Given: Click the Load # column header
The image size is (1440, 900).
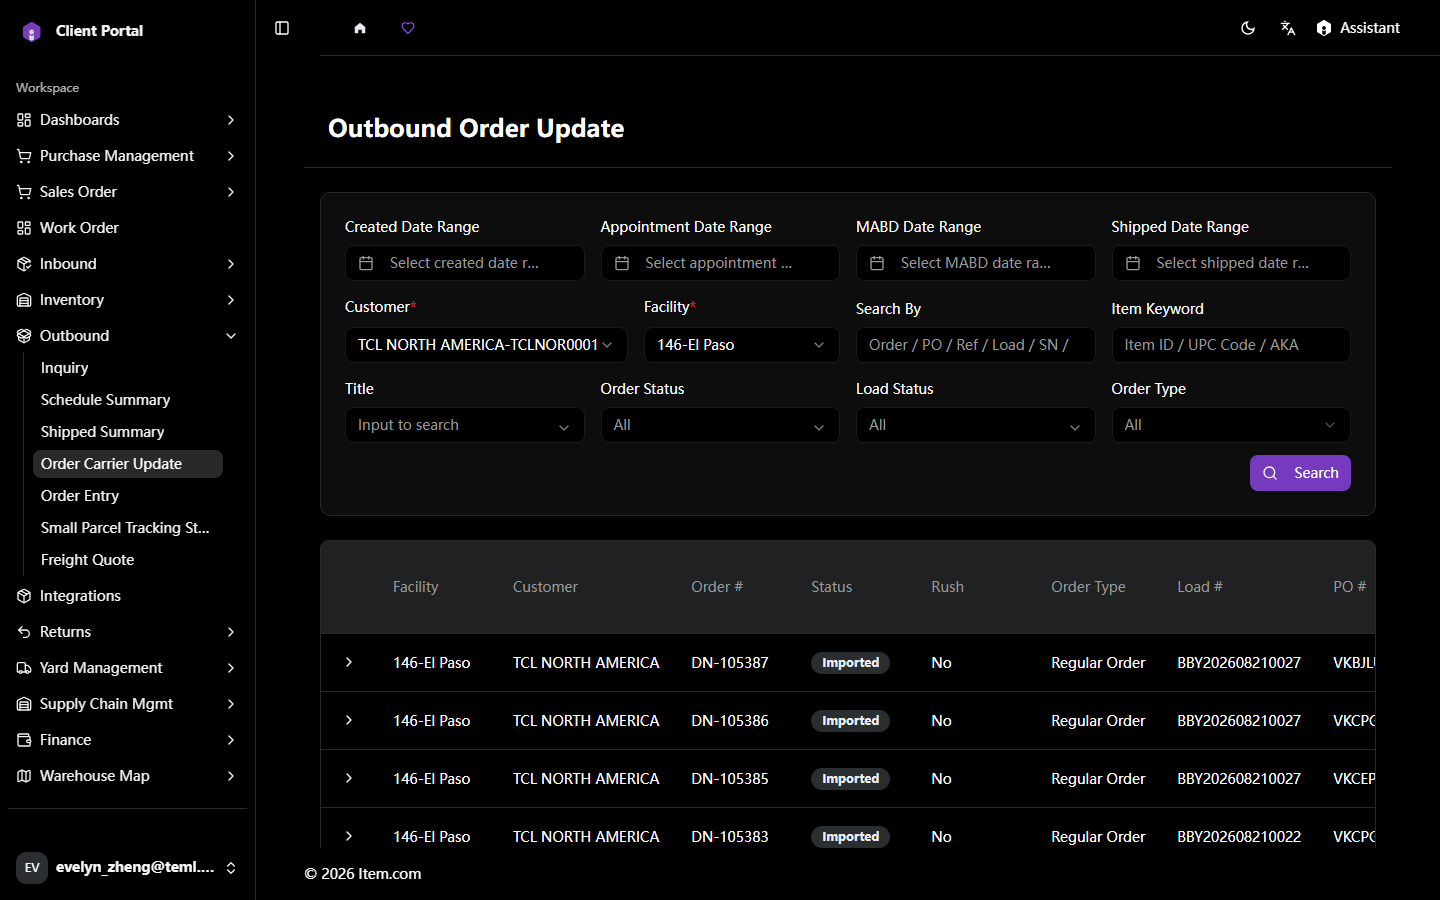Looking at the screenshot, I should point(1200,587).
